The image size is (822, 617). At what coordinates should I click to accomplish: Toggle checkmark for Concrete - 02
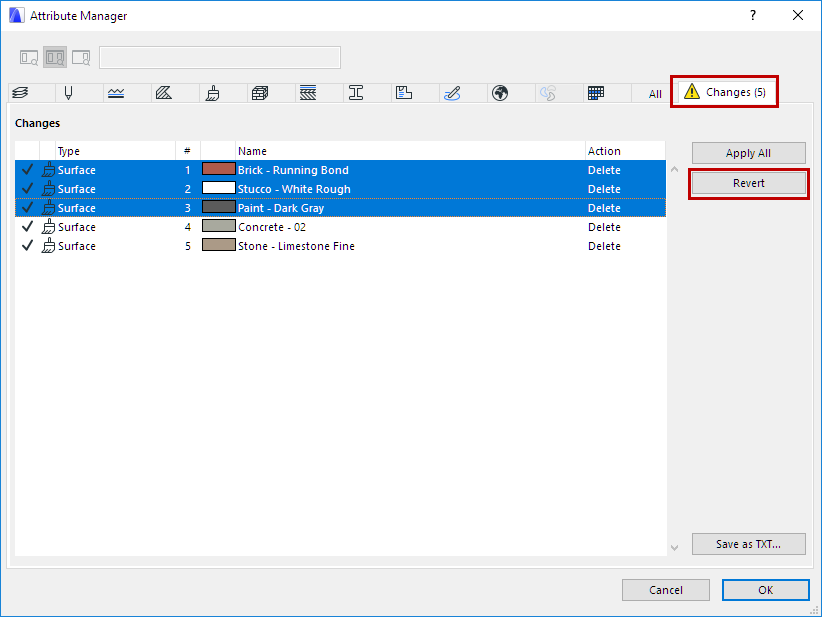click(27, 226)
